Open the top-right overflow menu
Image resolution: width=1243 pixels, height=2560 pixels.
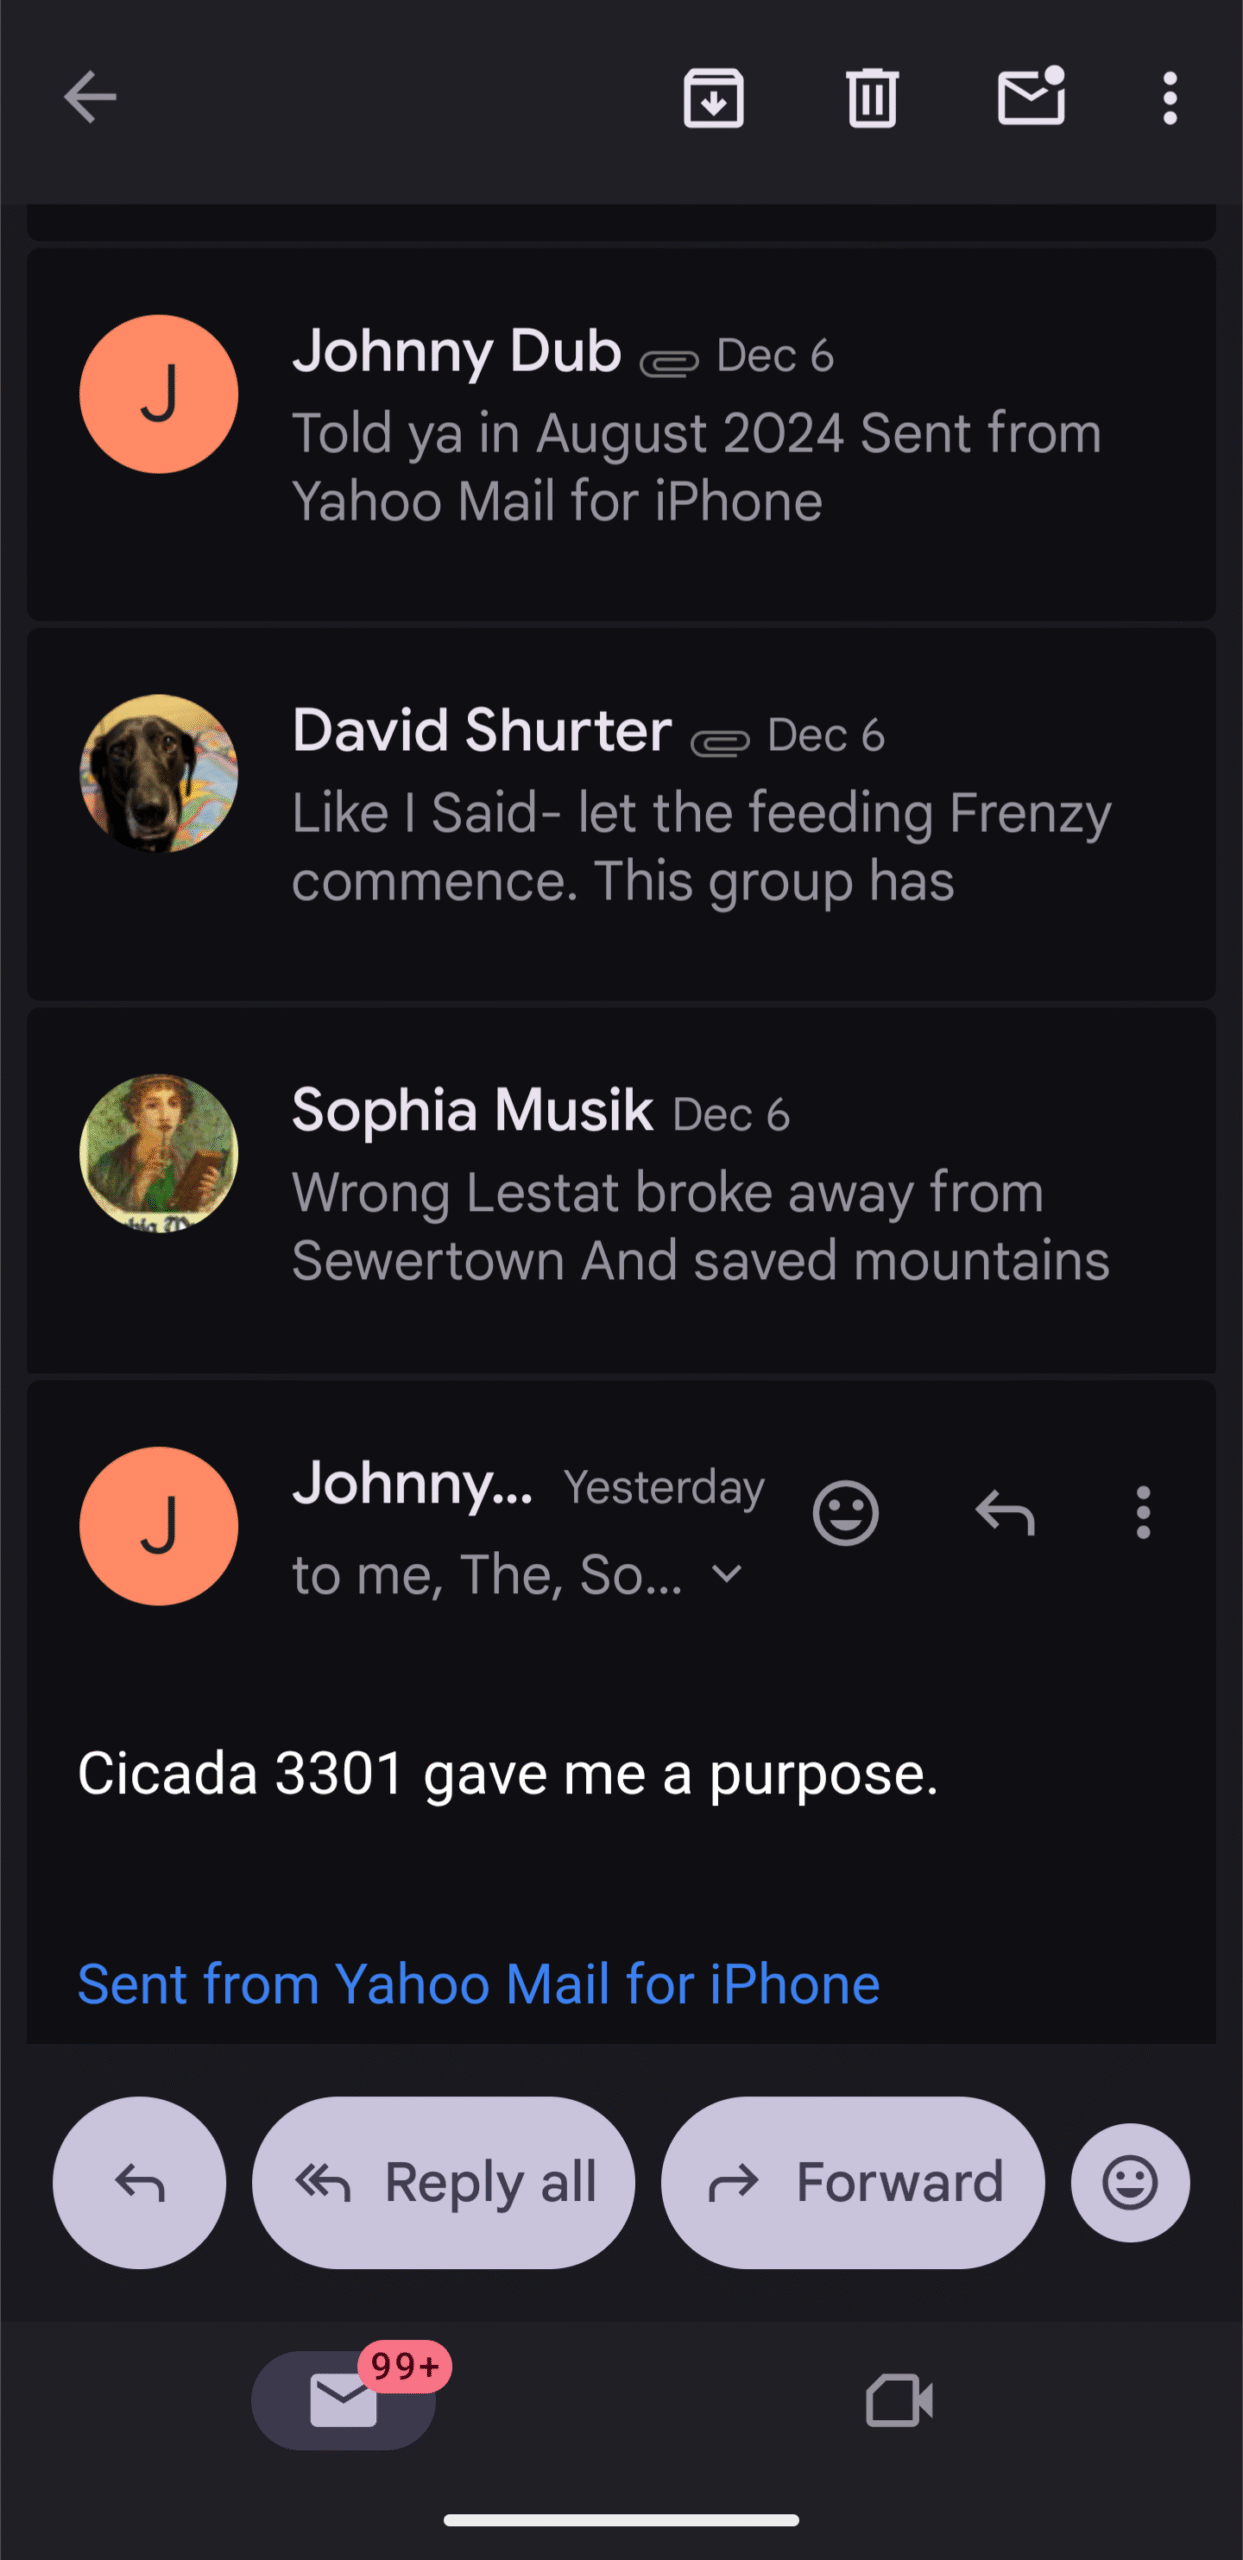[1169, 98]
